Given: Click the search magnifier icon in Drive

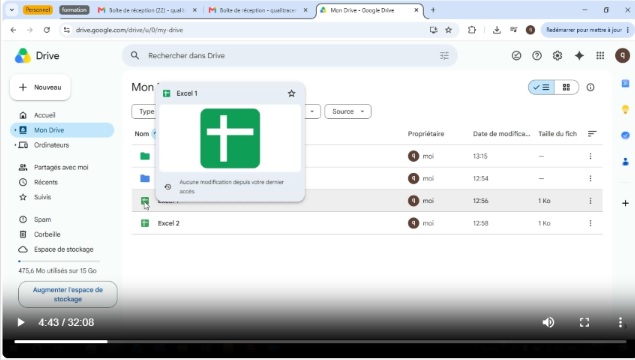Looking at the screenshot, I should click(135, 55).
